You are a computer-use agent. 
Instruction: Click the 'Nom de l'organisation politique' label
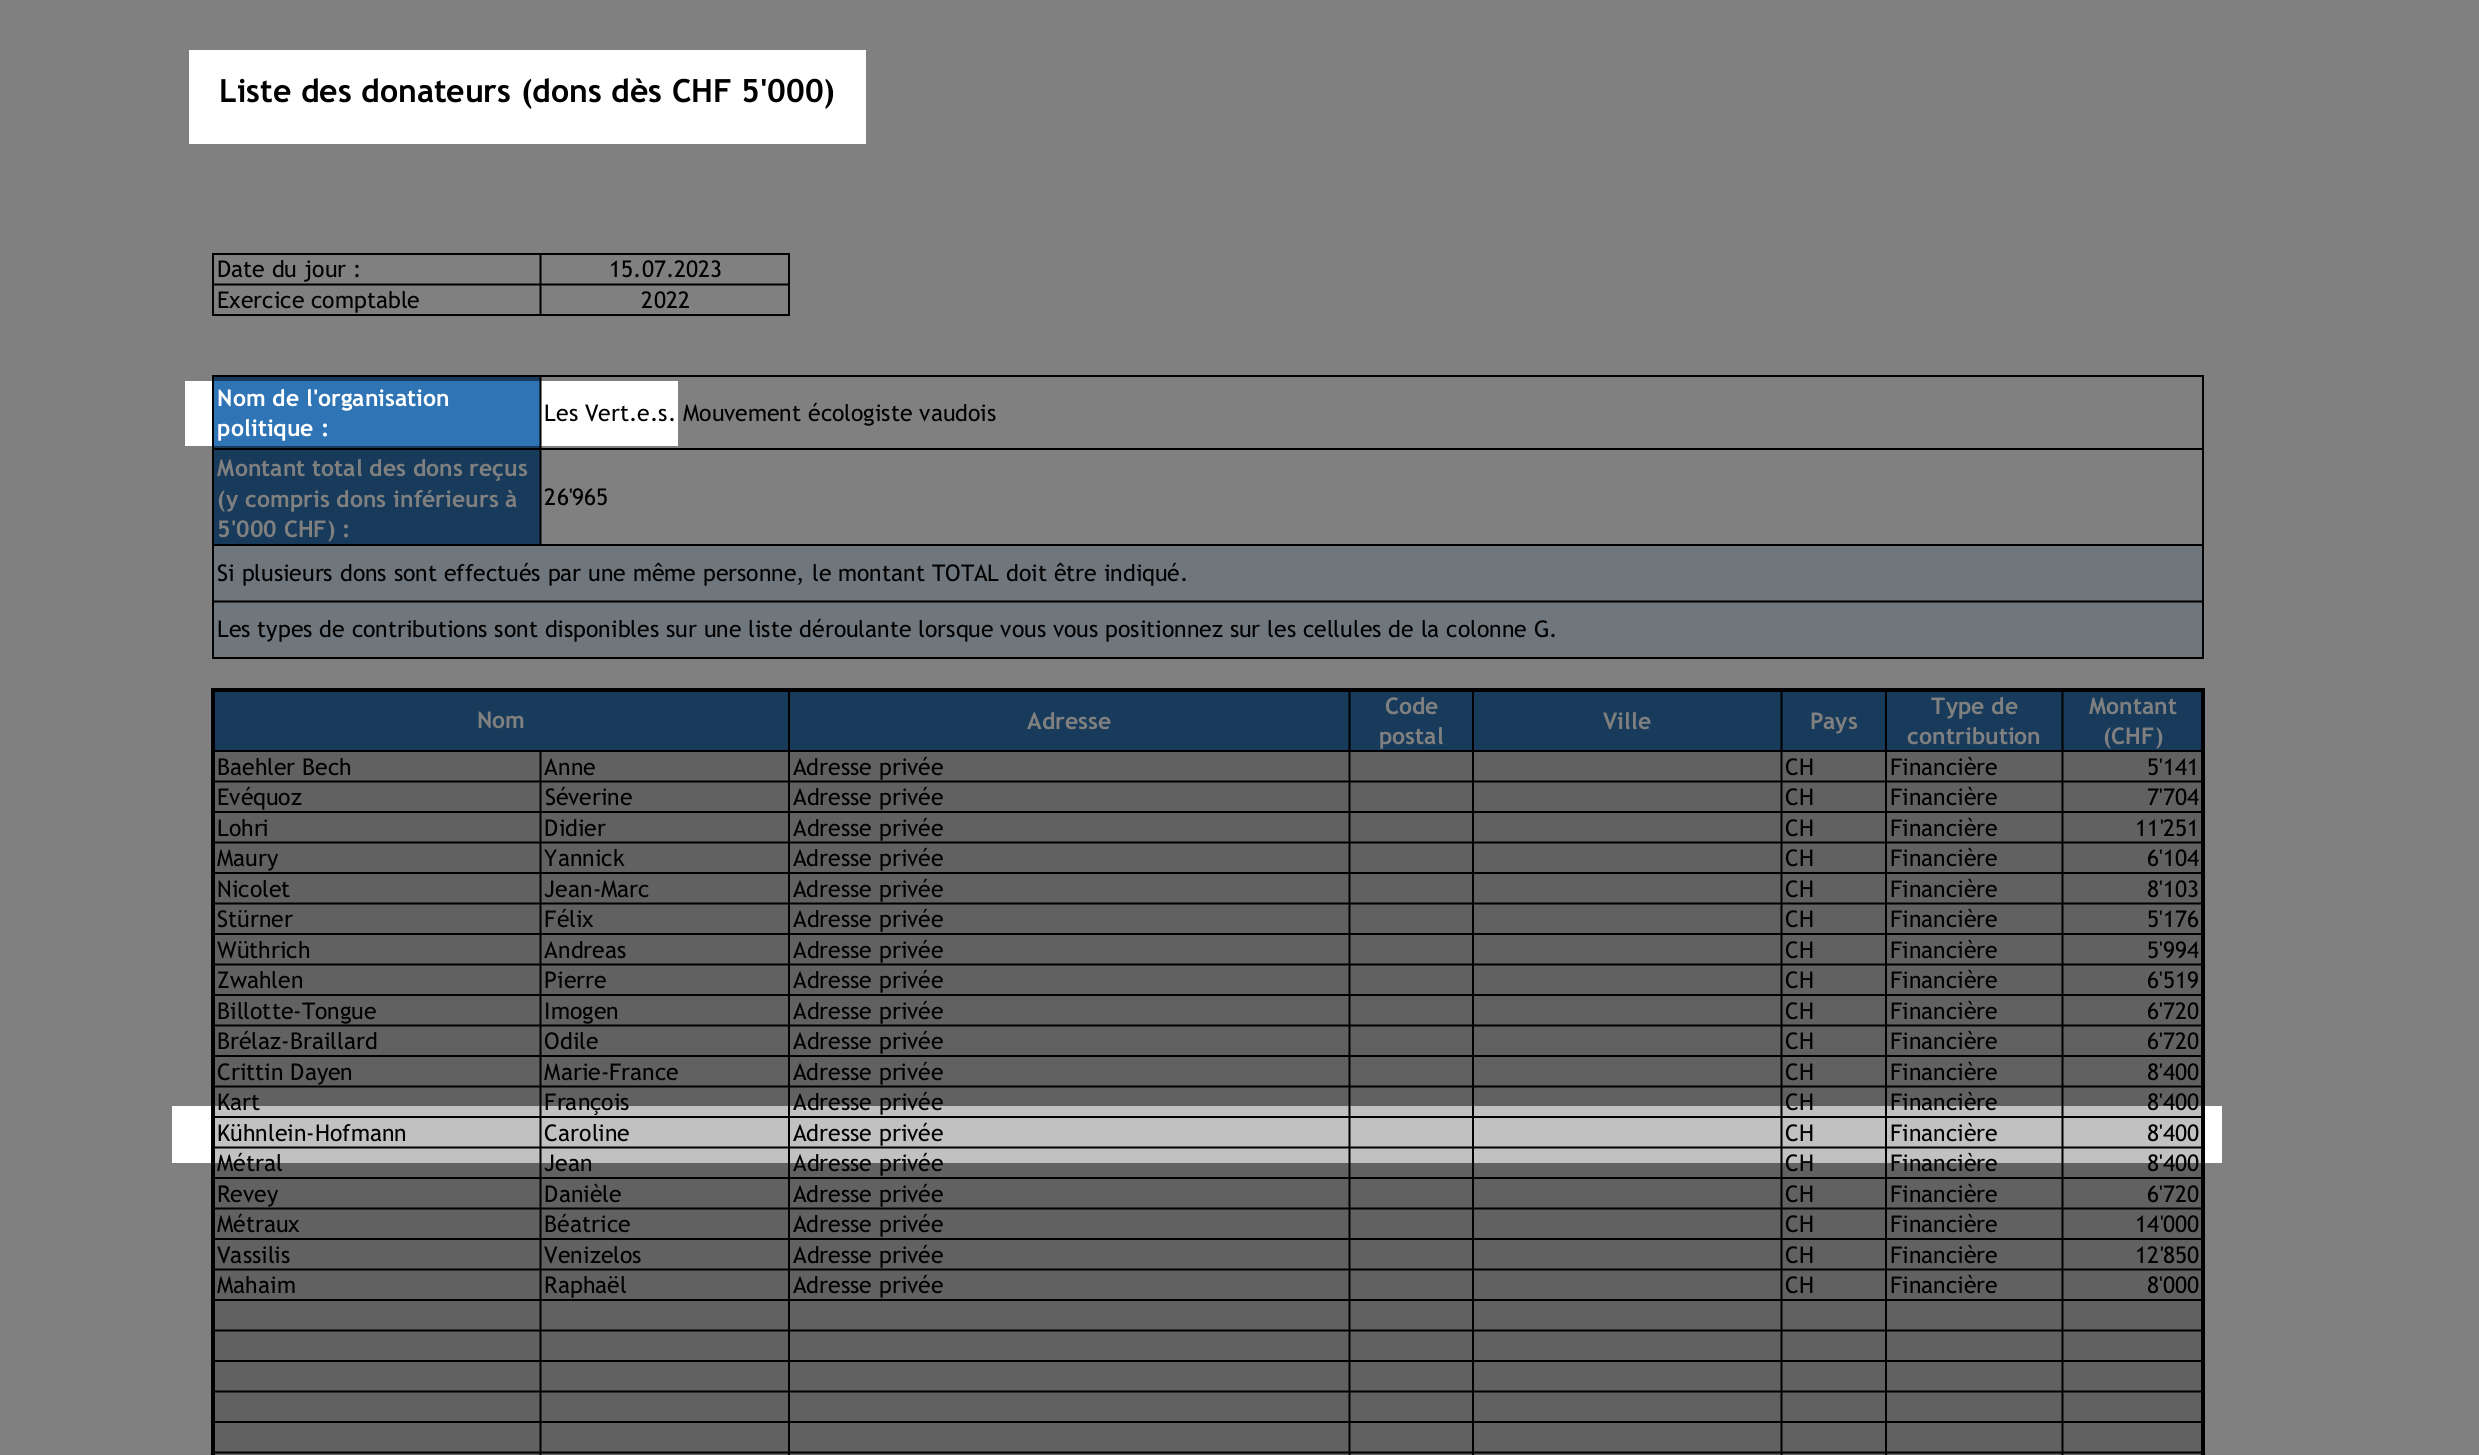pyautogui.click(x=377, y=413)
